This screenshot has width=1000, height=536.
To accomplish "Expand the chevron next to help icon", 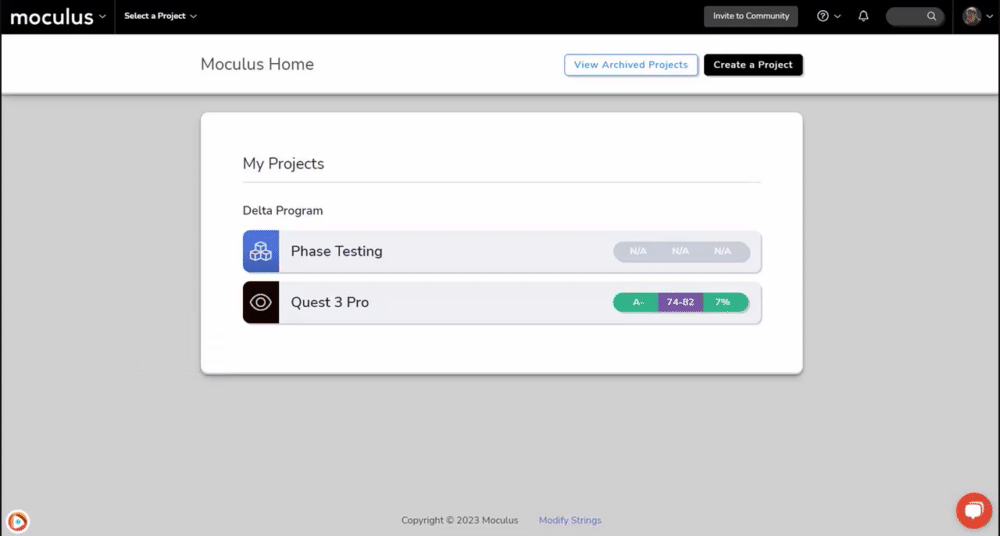I will pos(837,17).
